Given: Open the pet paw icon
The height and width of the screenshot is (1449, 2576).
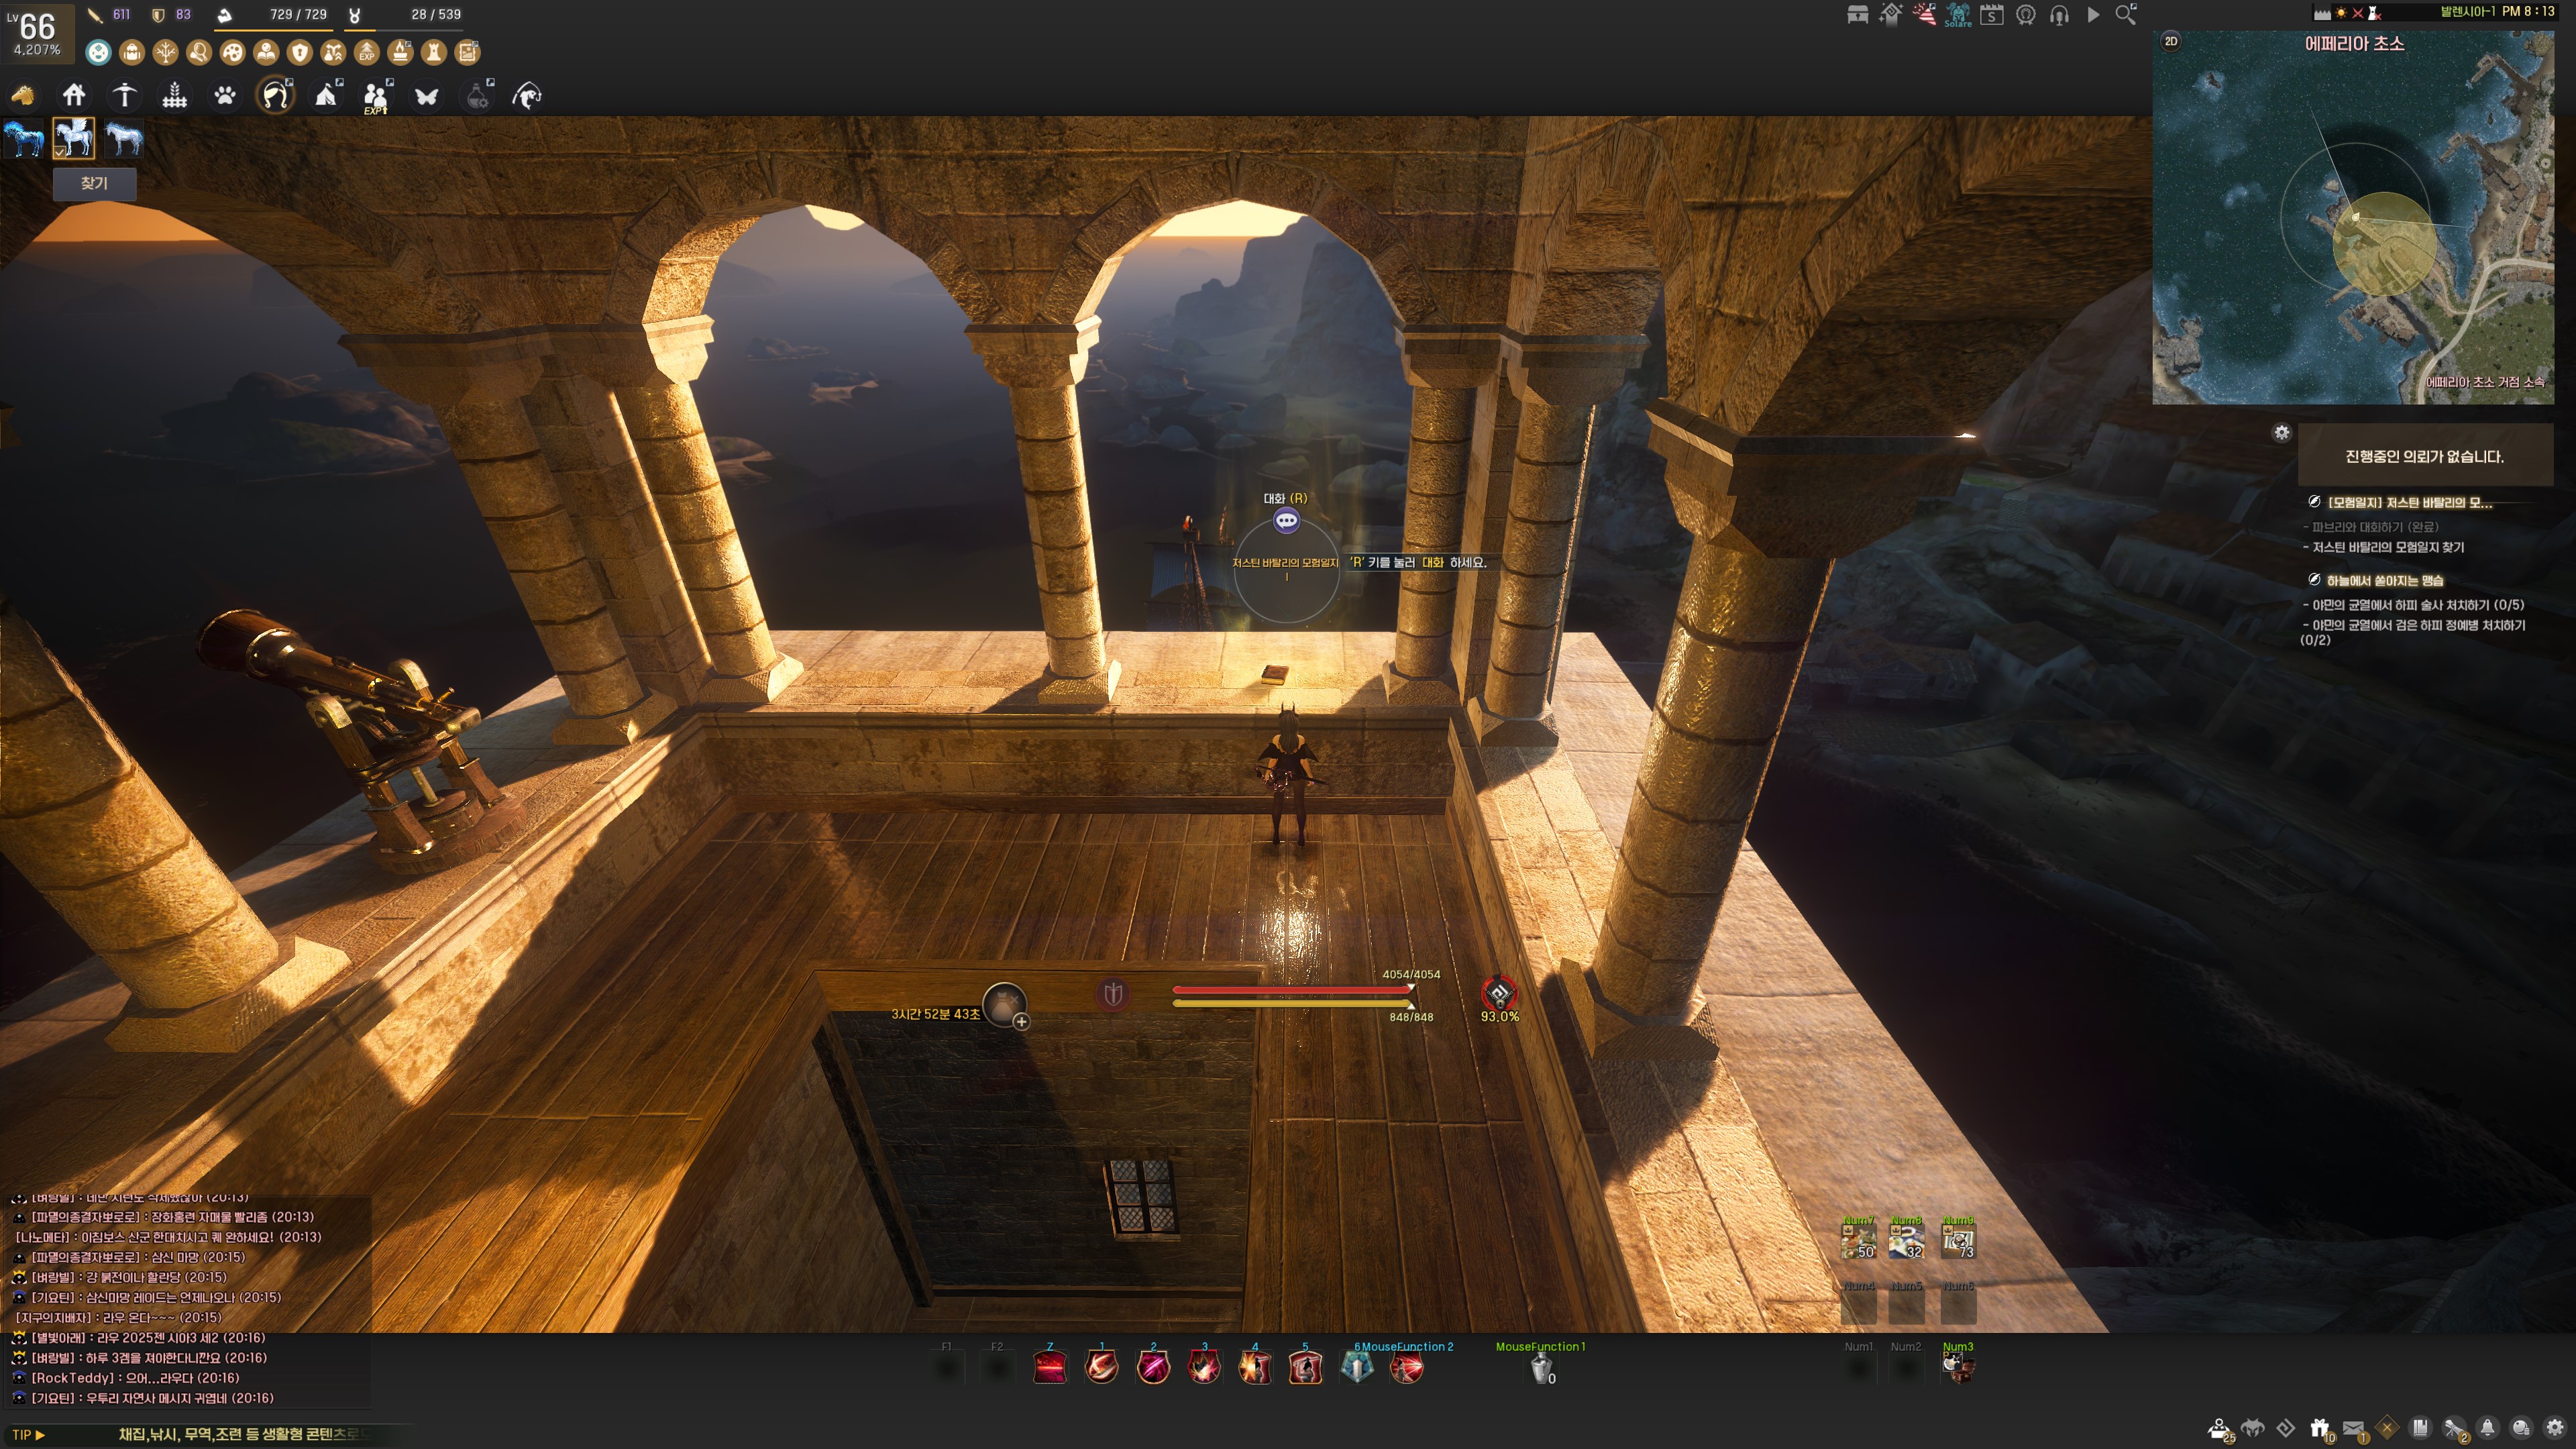Looking at the screenshot, I should 225,95.
